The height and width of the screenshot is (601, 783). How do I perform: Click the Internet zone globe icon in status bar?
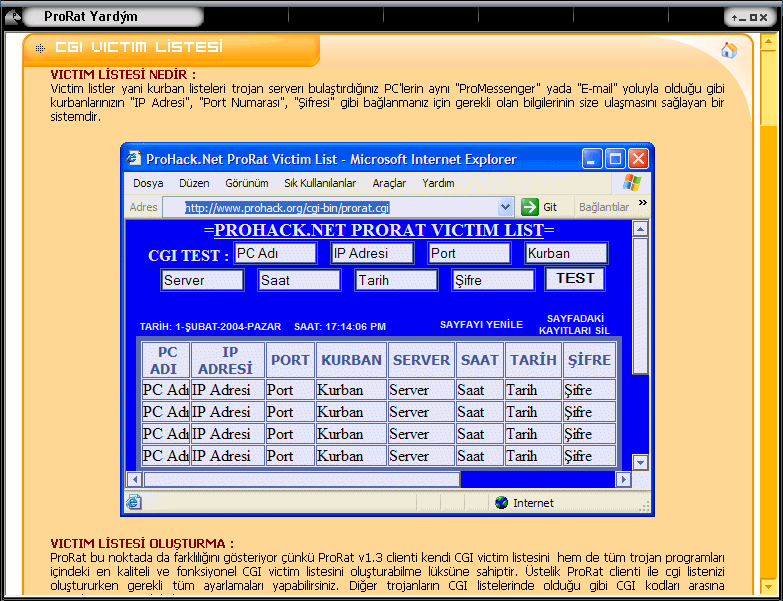tap(502, 502)
